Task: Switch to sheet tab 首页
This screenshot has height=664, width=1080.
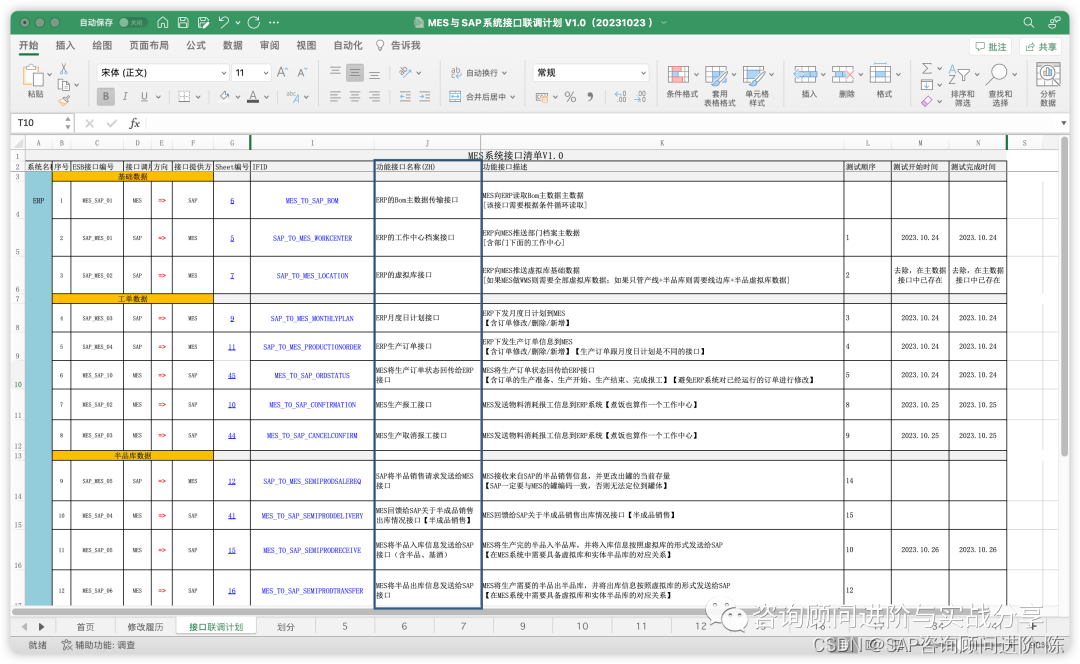Action: tap(85, 627)
